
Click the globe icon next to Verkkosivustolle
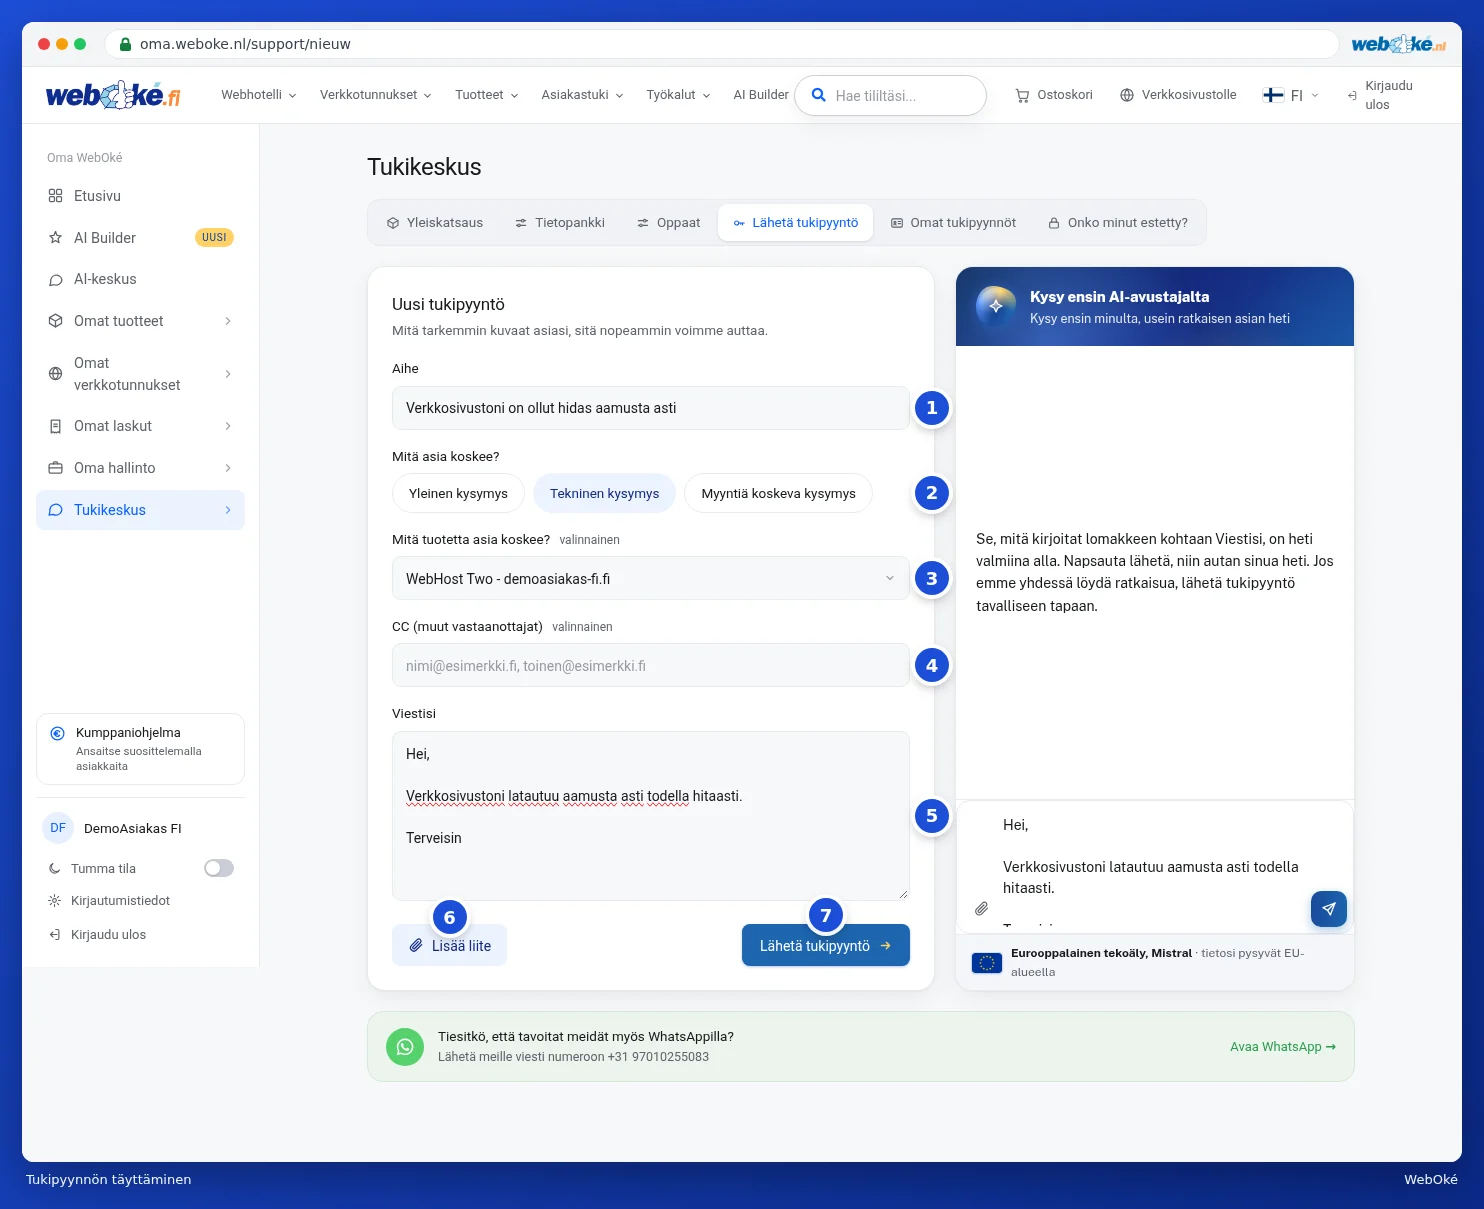(1127, 95)
